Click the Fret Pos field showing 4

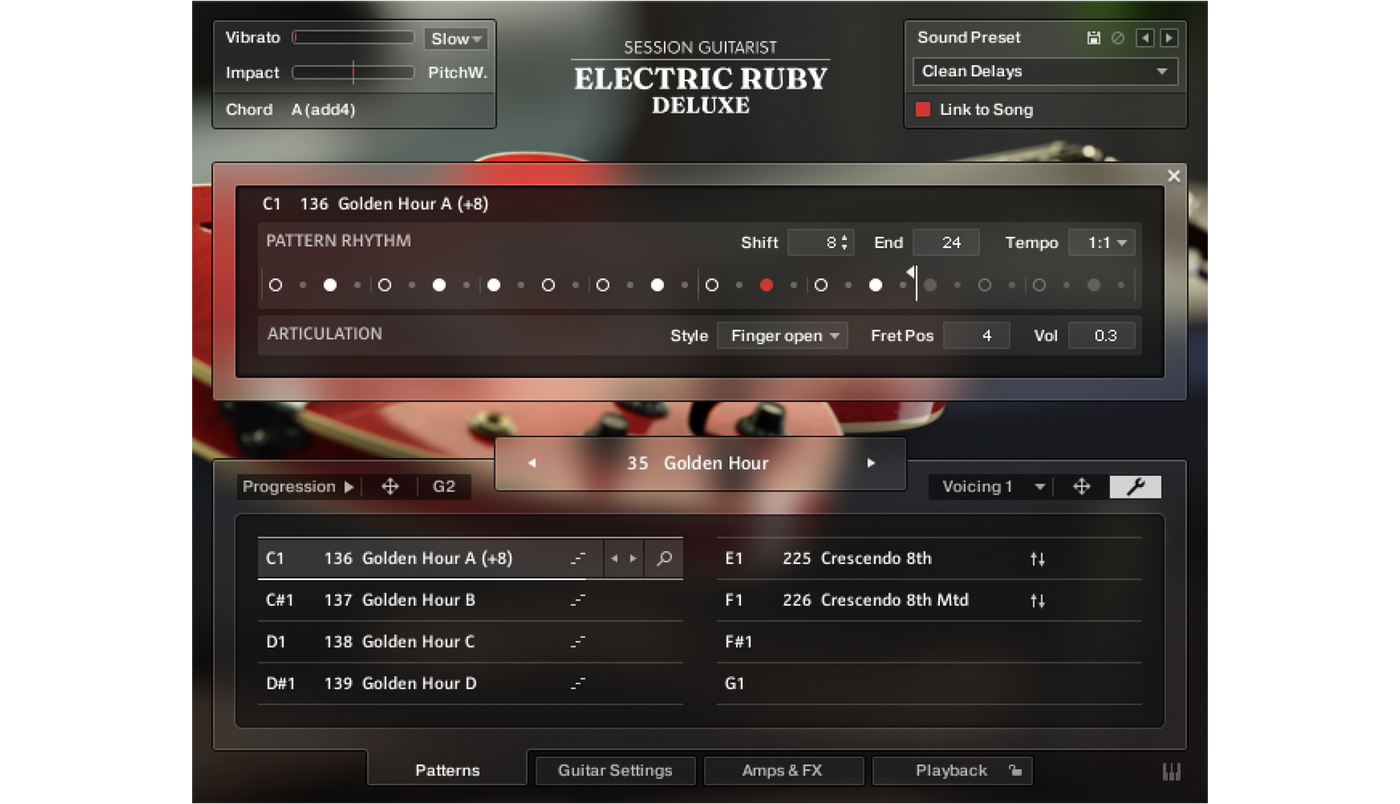[x=976, y=336]
